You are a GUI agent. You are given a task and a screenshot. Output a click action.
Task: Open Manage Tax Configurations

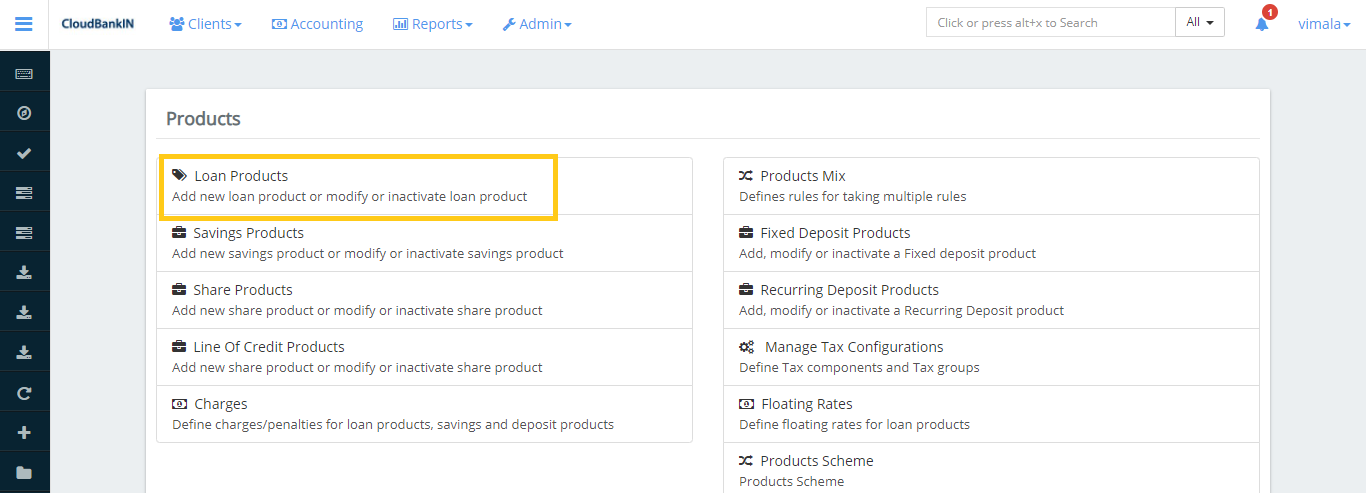coord(853,347)
